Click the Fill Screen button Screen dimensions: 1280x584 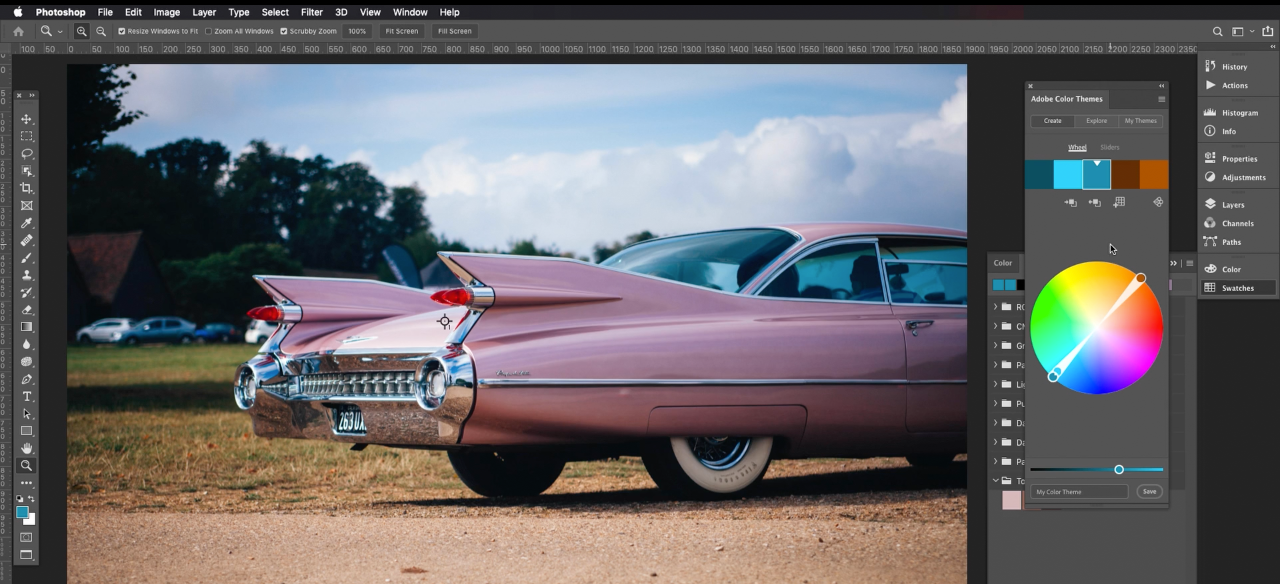(454, 31)
